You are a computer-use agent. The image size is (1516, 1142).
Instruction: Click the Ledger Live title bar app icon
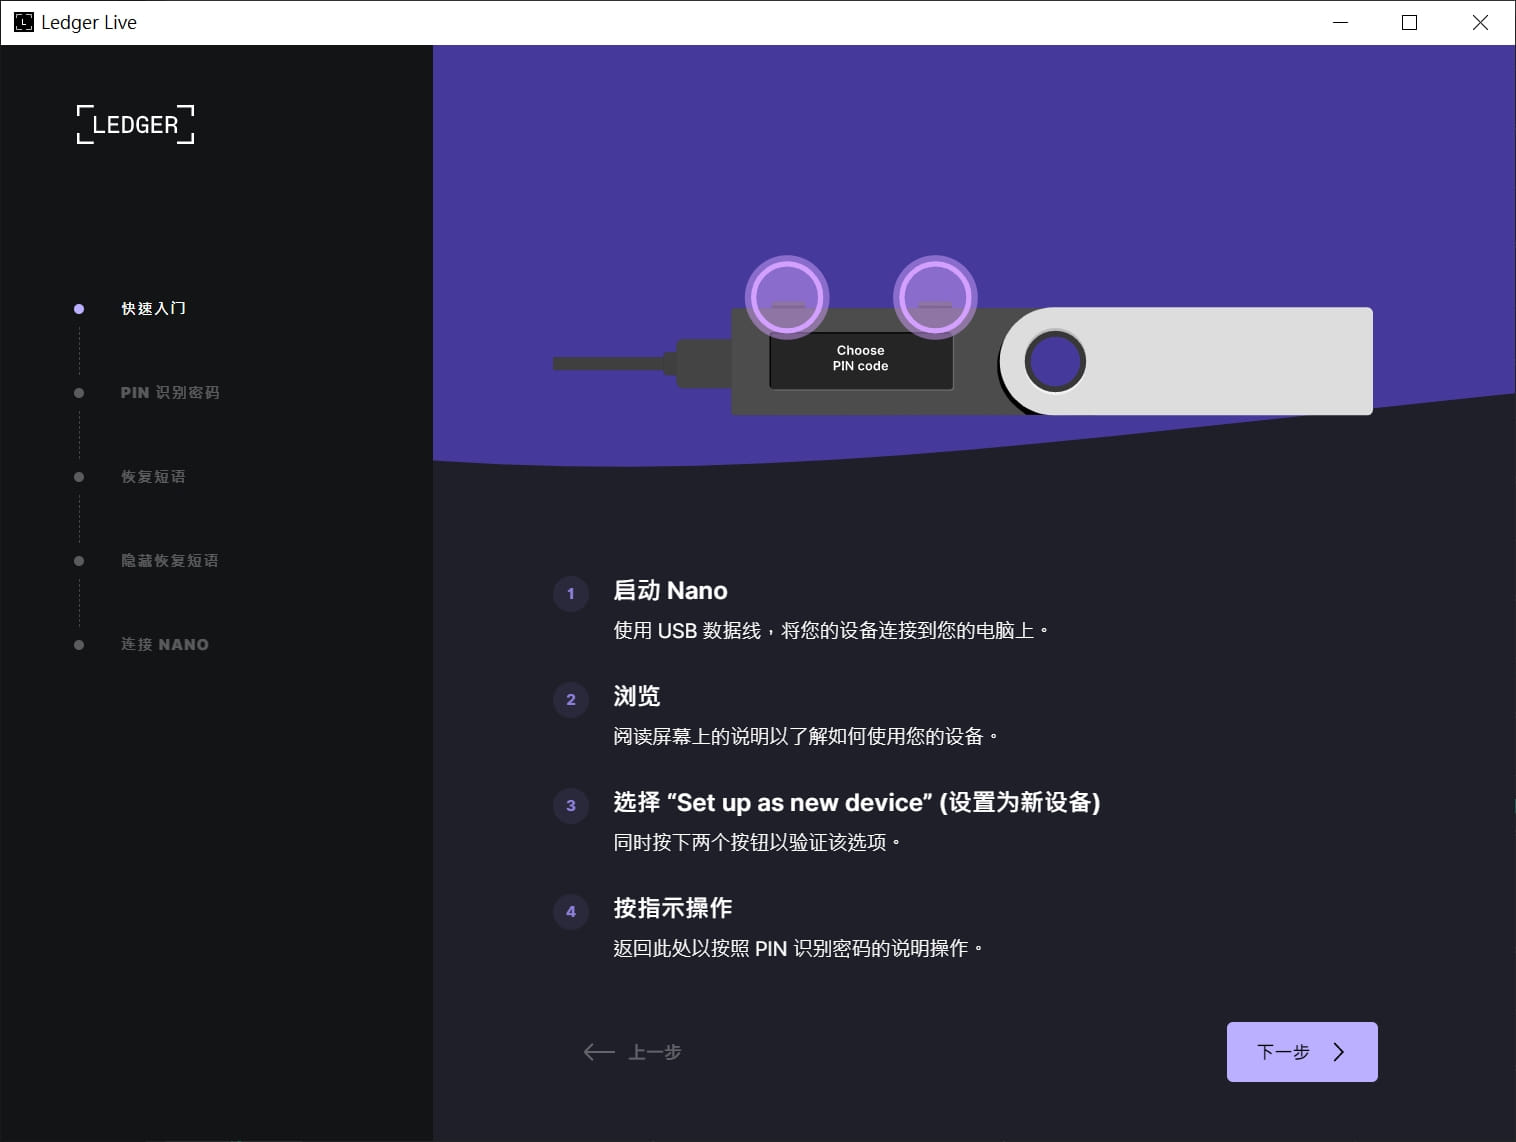(x=23, y=22)
